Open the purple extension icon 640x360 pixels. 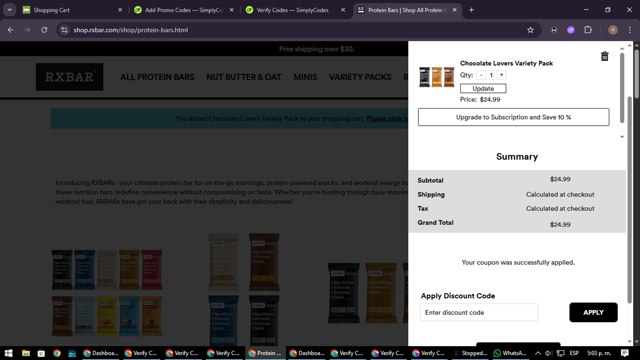click(571, 30)
